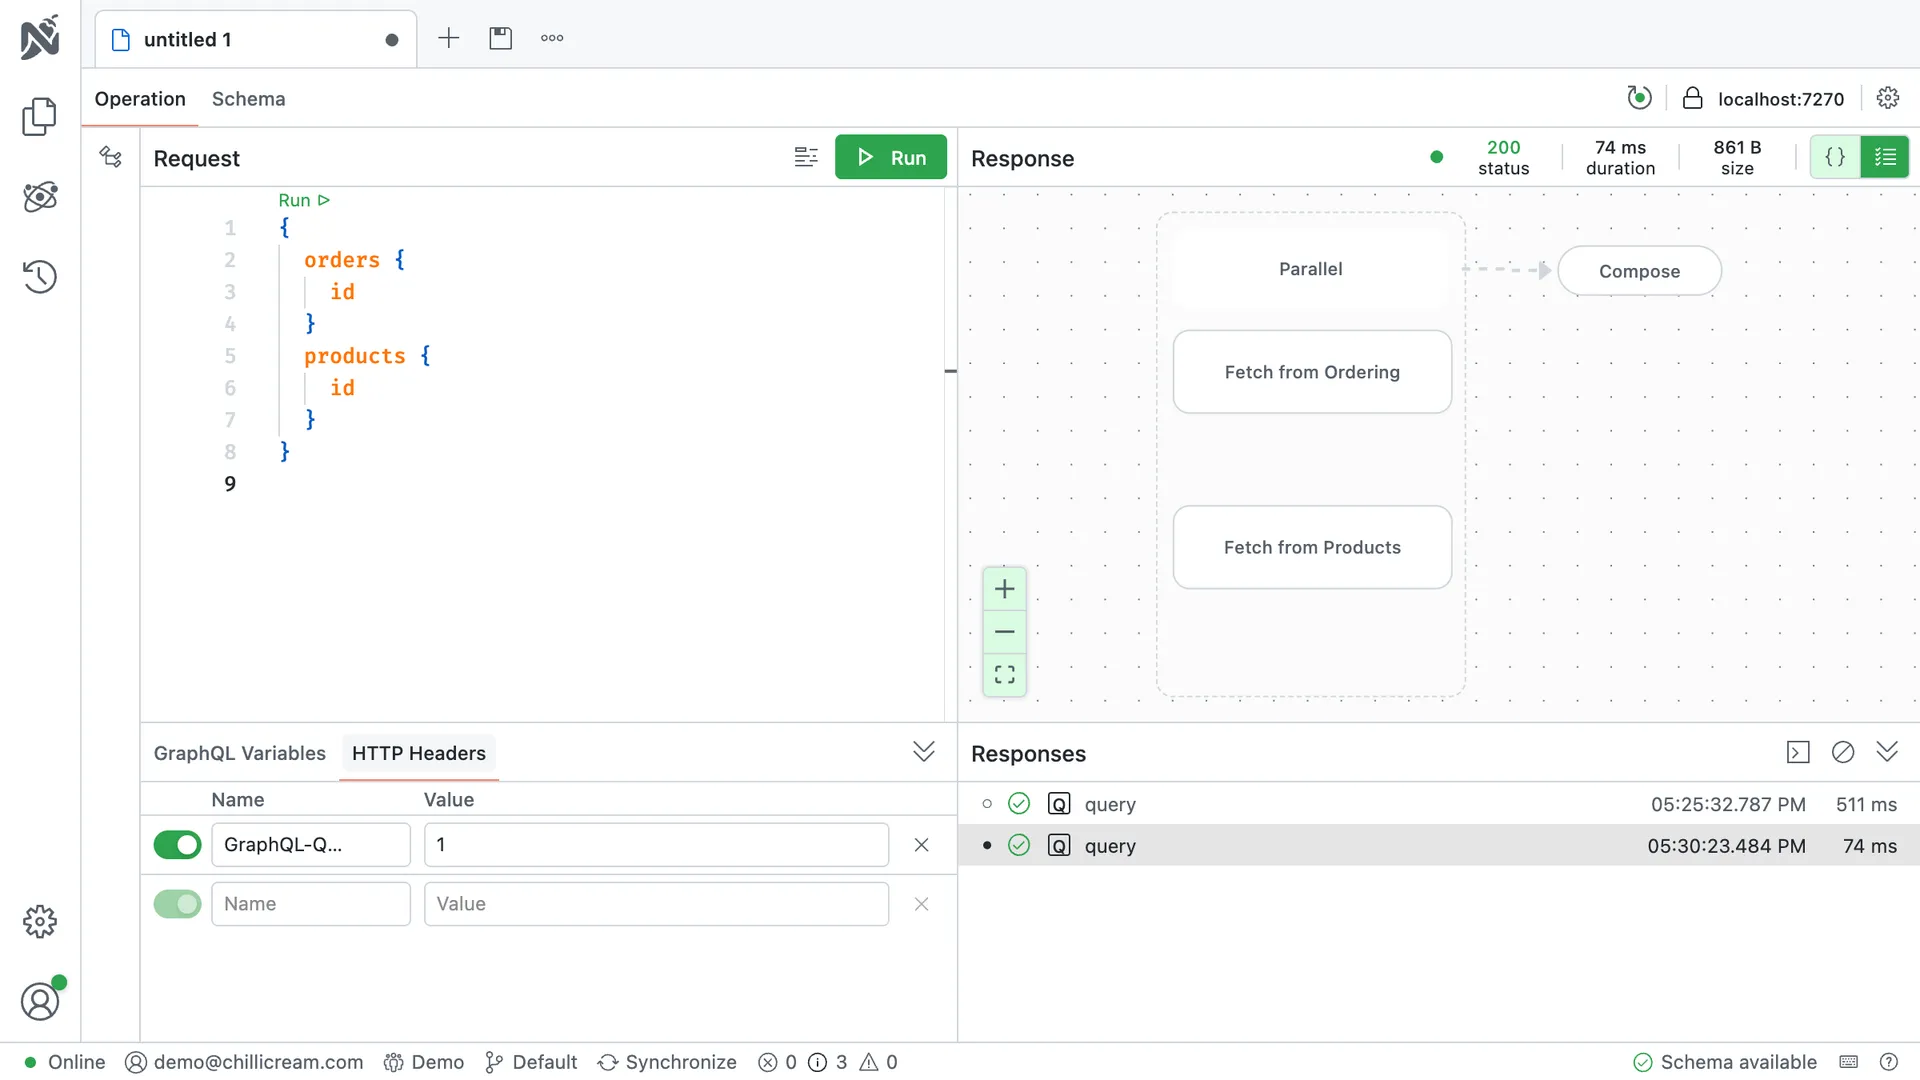
Task: View operation History via clock icon
Action: click(x=40, y=277)
